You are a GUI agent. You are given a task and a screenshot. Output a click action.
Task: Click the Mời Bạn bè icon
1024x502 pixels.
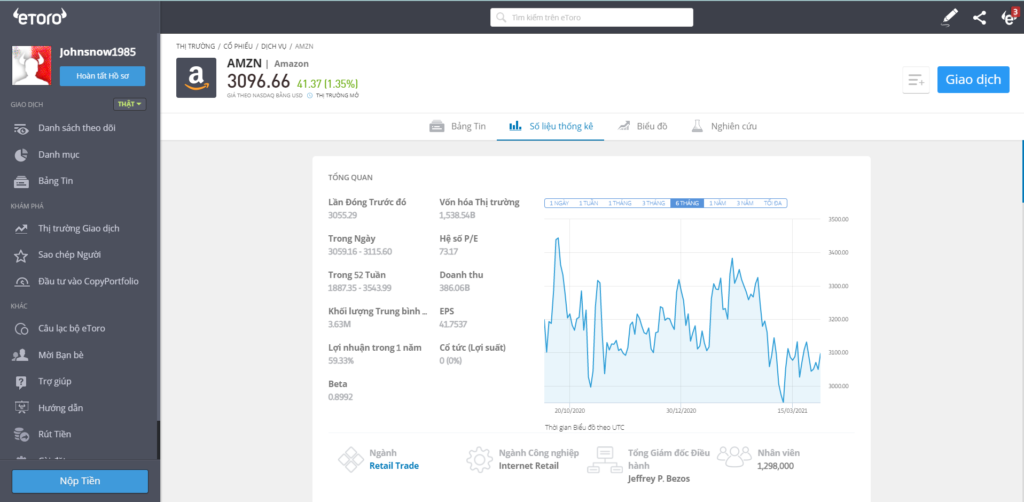tap(21, 355)
